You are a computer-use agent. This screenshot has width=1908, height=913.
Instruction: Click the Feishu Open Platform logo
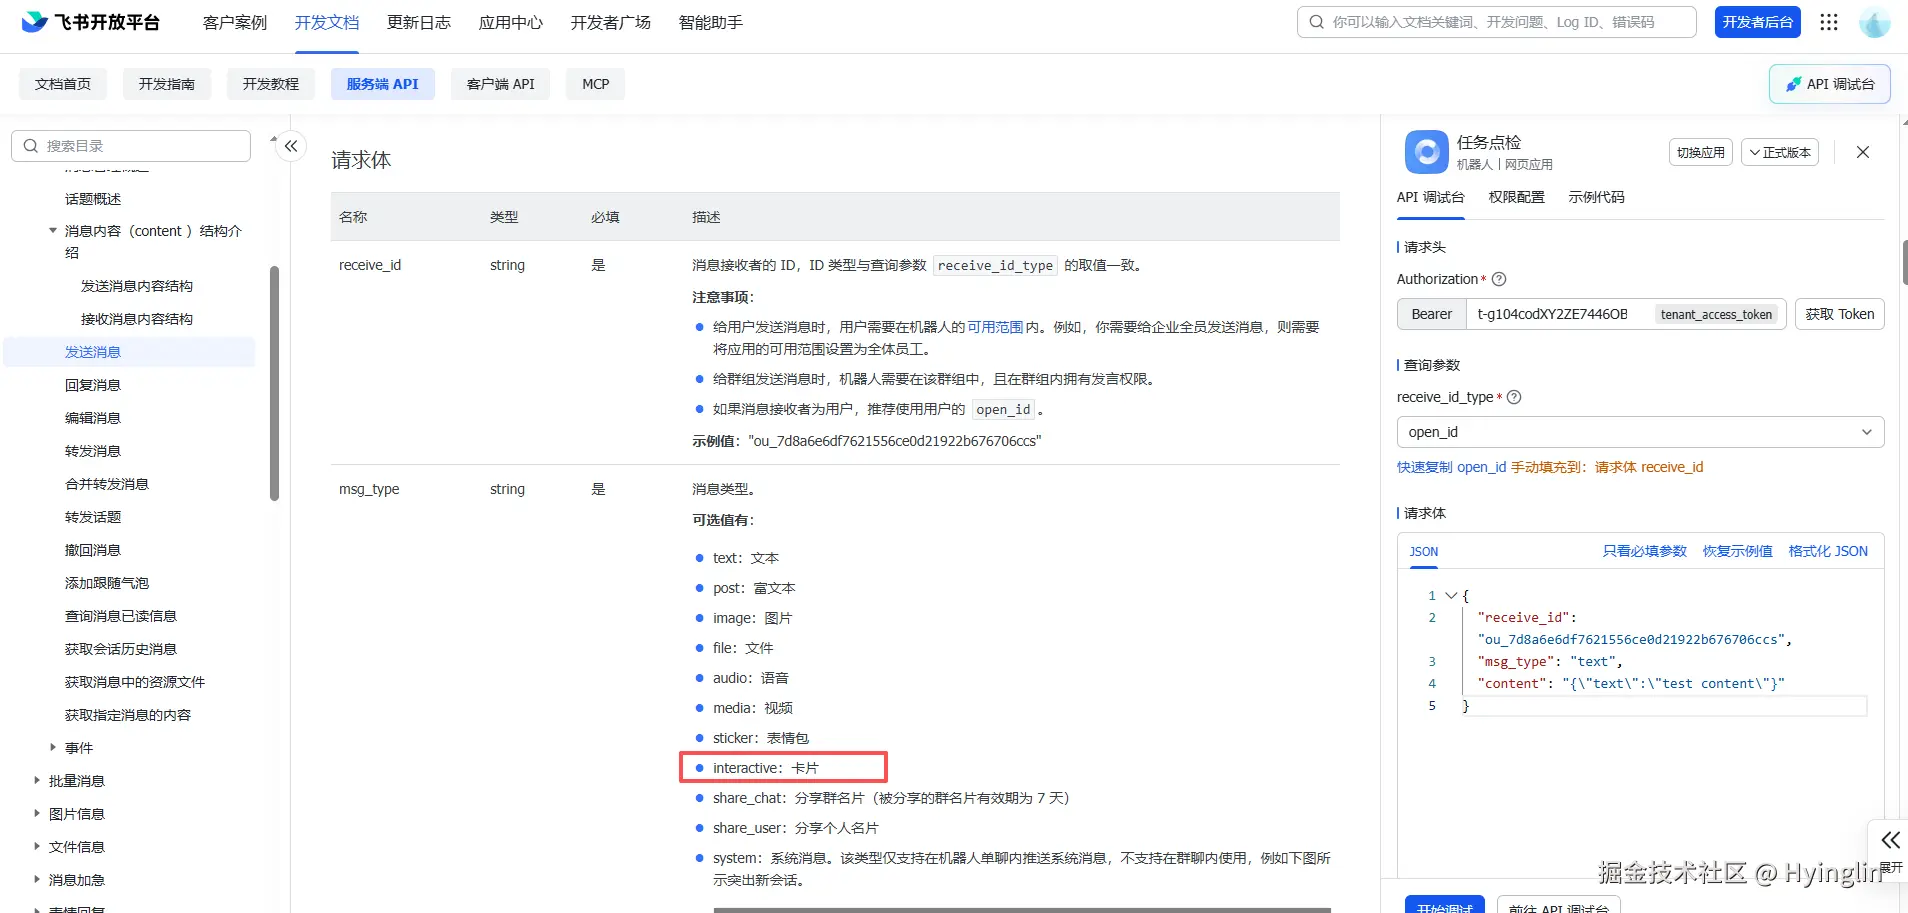click(x=90, y=22)
